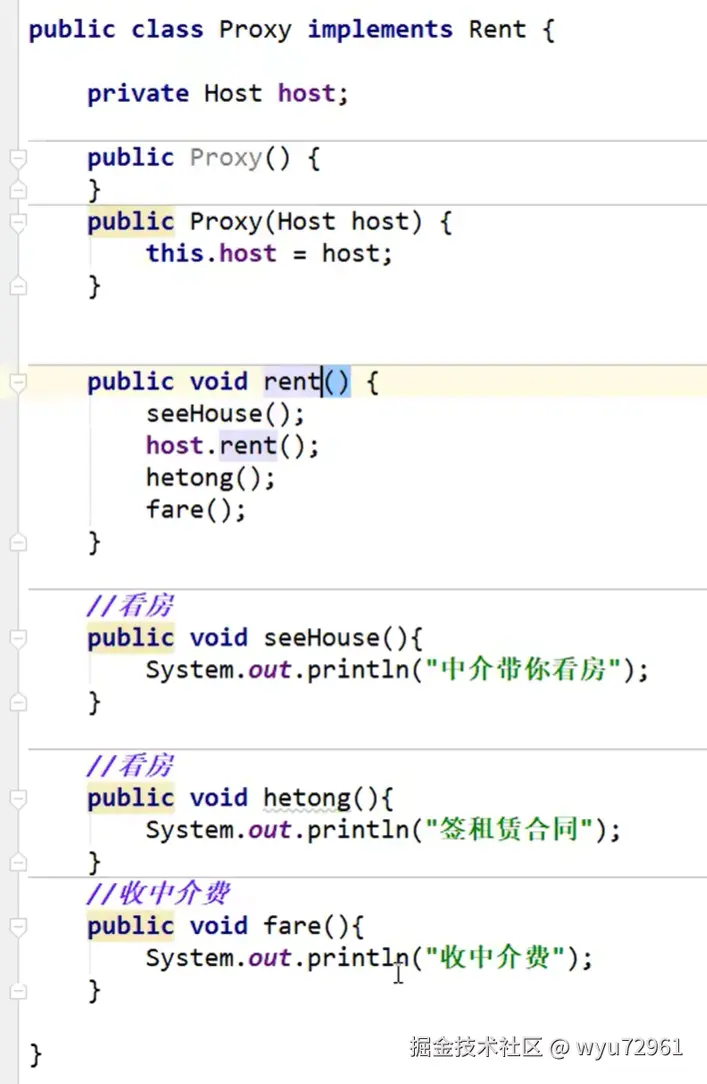Click fold-end marker after rent() body

(x=18, y=543)
